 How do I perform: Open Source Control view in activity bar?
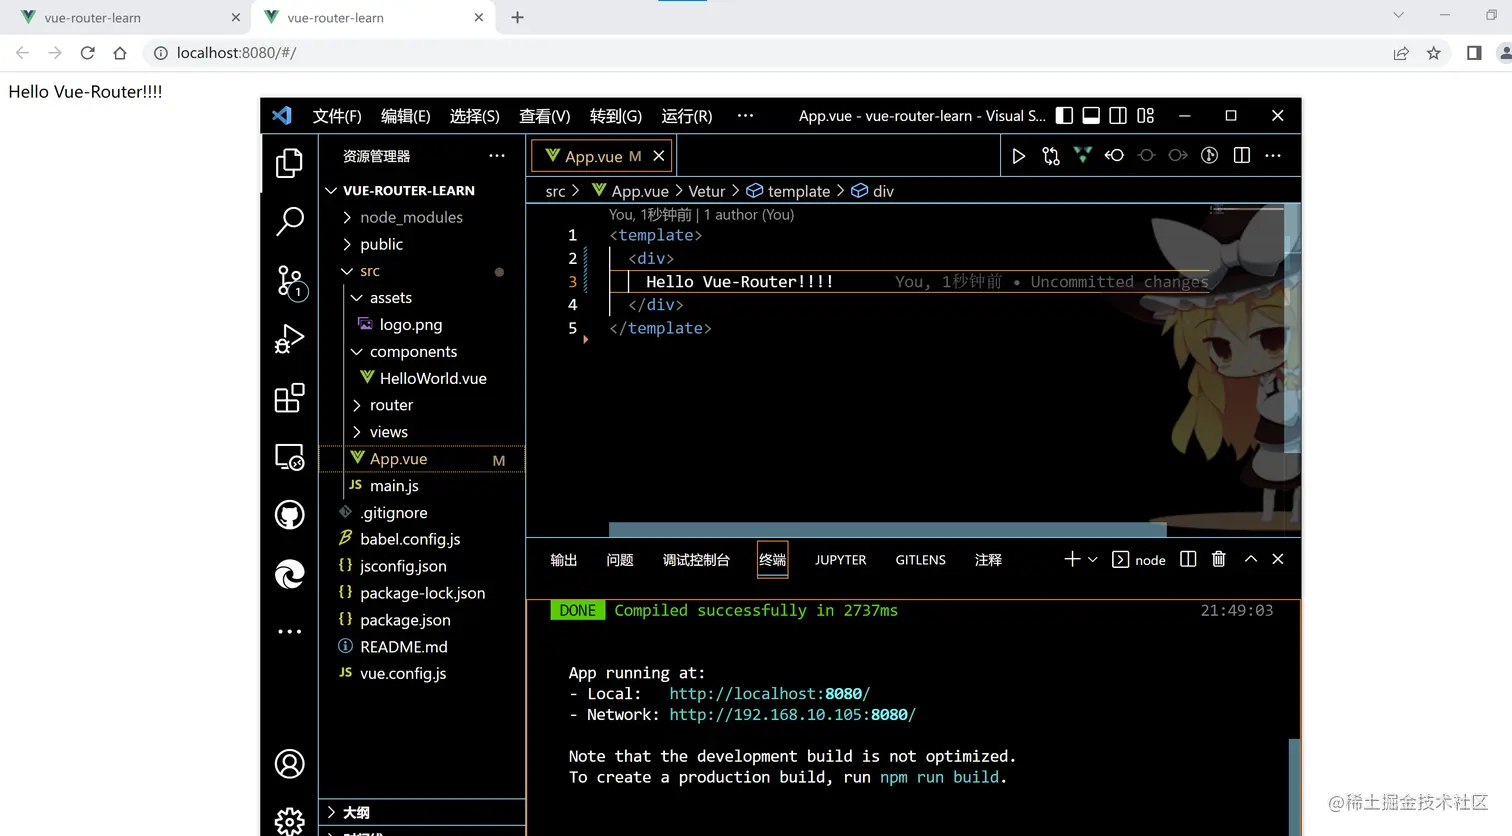point(289,281)
